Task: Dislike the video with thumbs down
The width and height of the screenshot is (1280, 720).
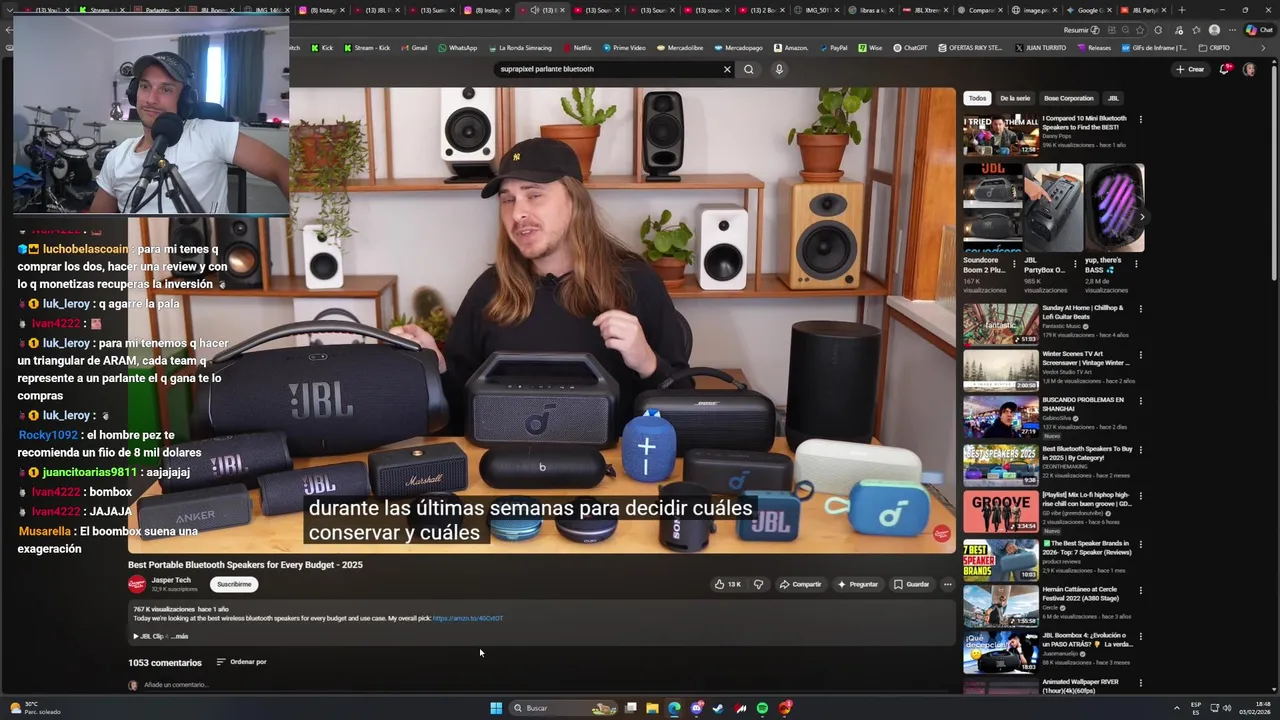Action: (x=758, y=584)
